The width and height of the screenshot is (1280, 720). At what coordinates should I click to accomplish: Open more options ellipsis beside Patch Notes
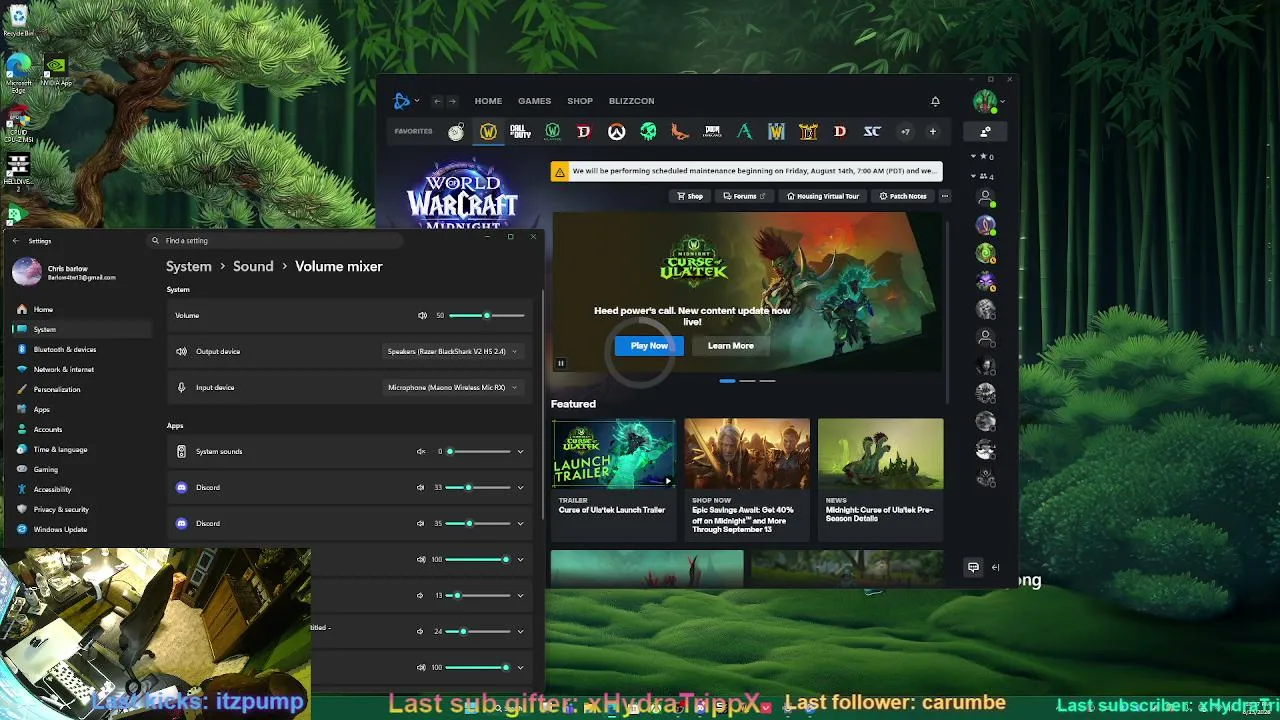(x=945, y=196)
